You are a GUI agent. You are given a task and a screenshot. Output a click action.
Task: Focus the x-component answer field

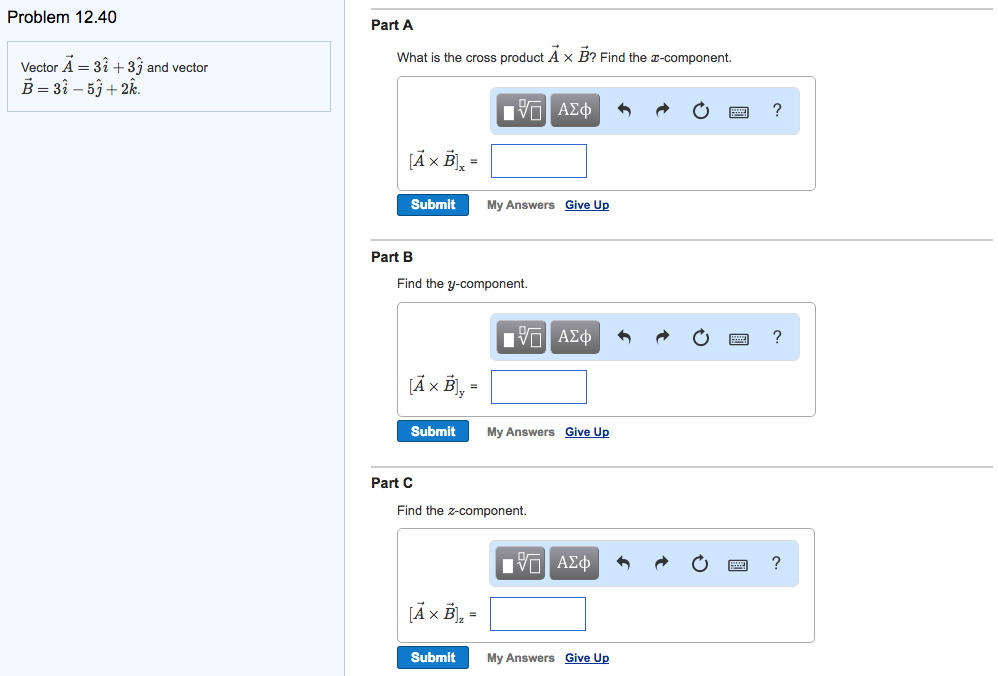pos(539,161)
